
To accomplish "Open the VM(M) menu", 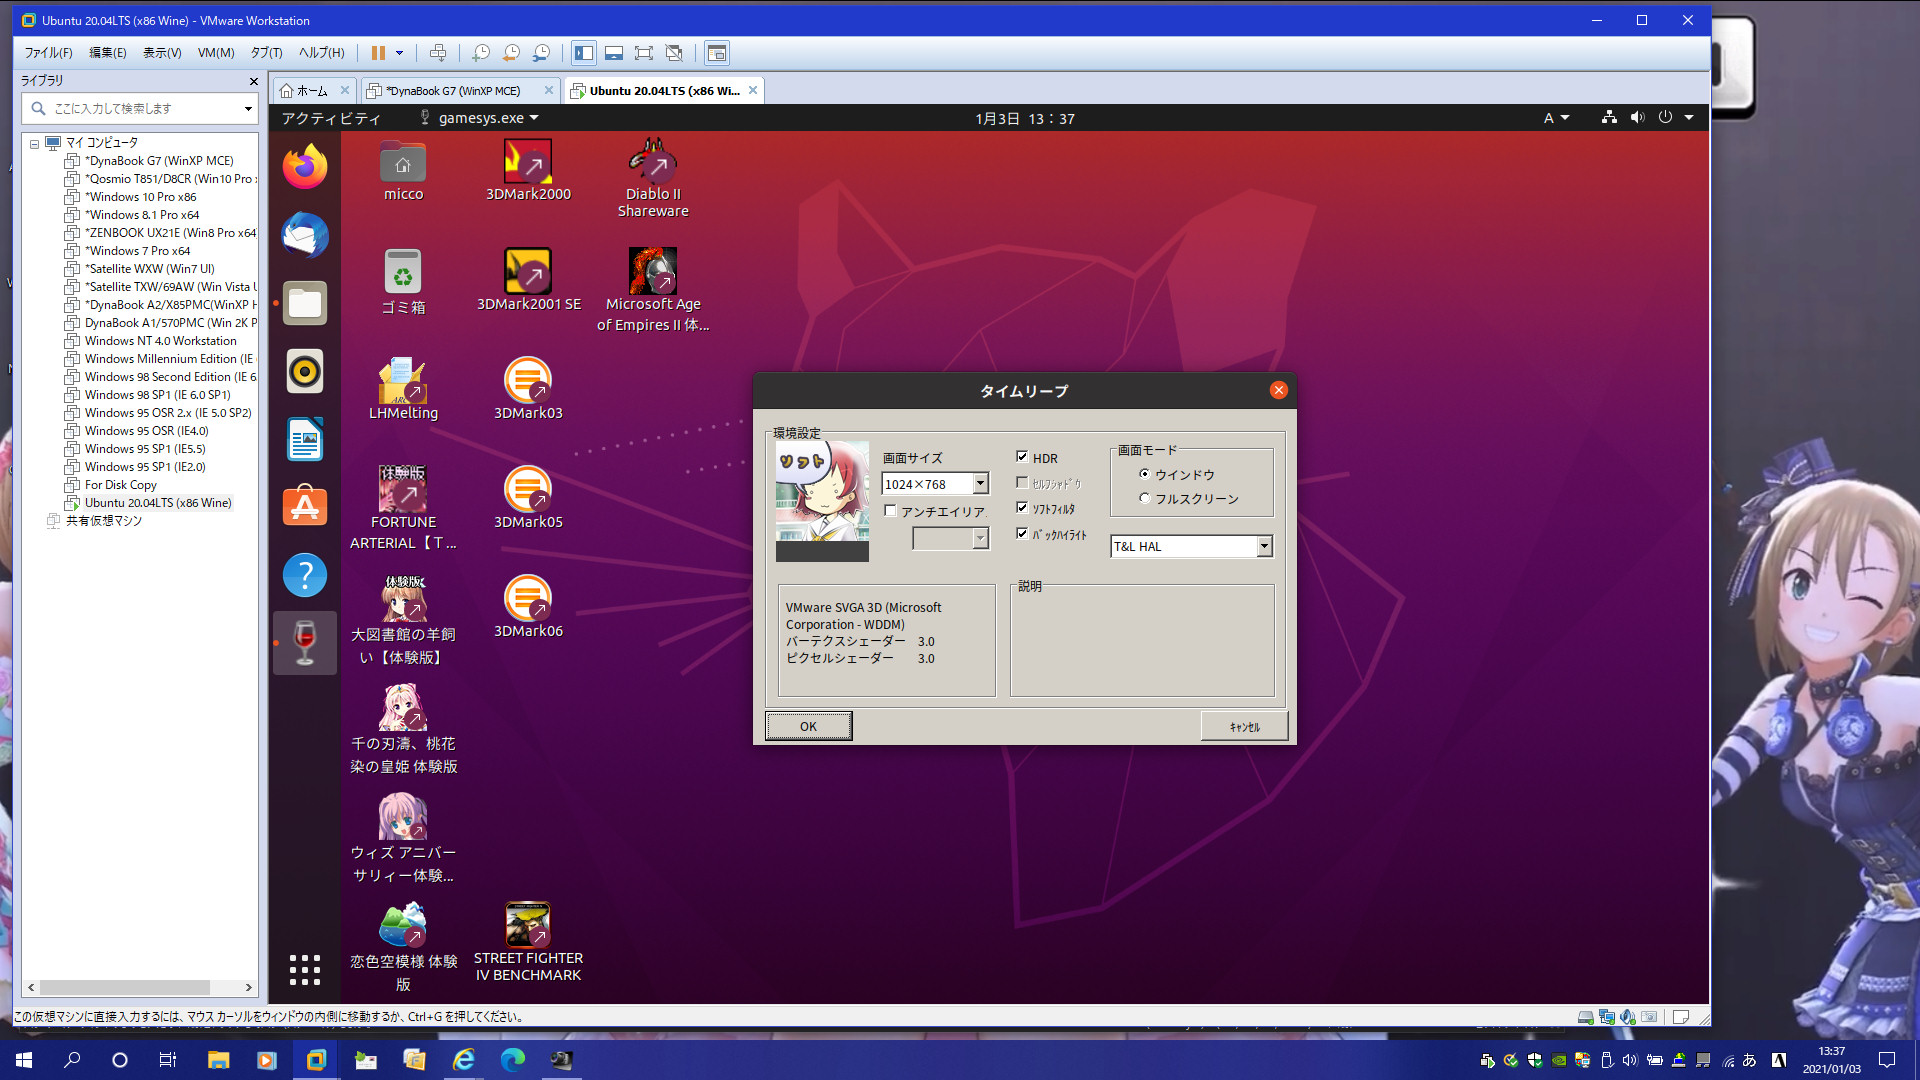I will click(x=216, y=53).
